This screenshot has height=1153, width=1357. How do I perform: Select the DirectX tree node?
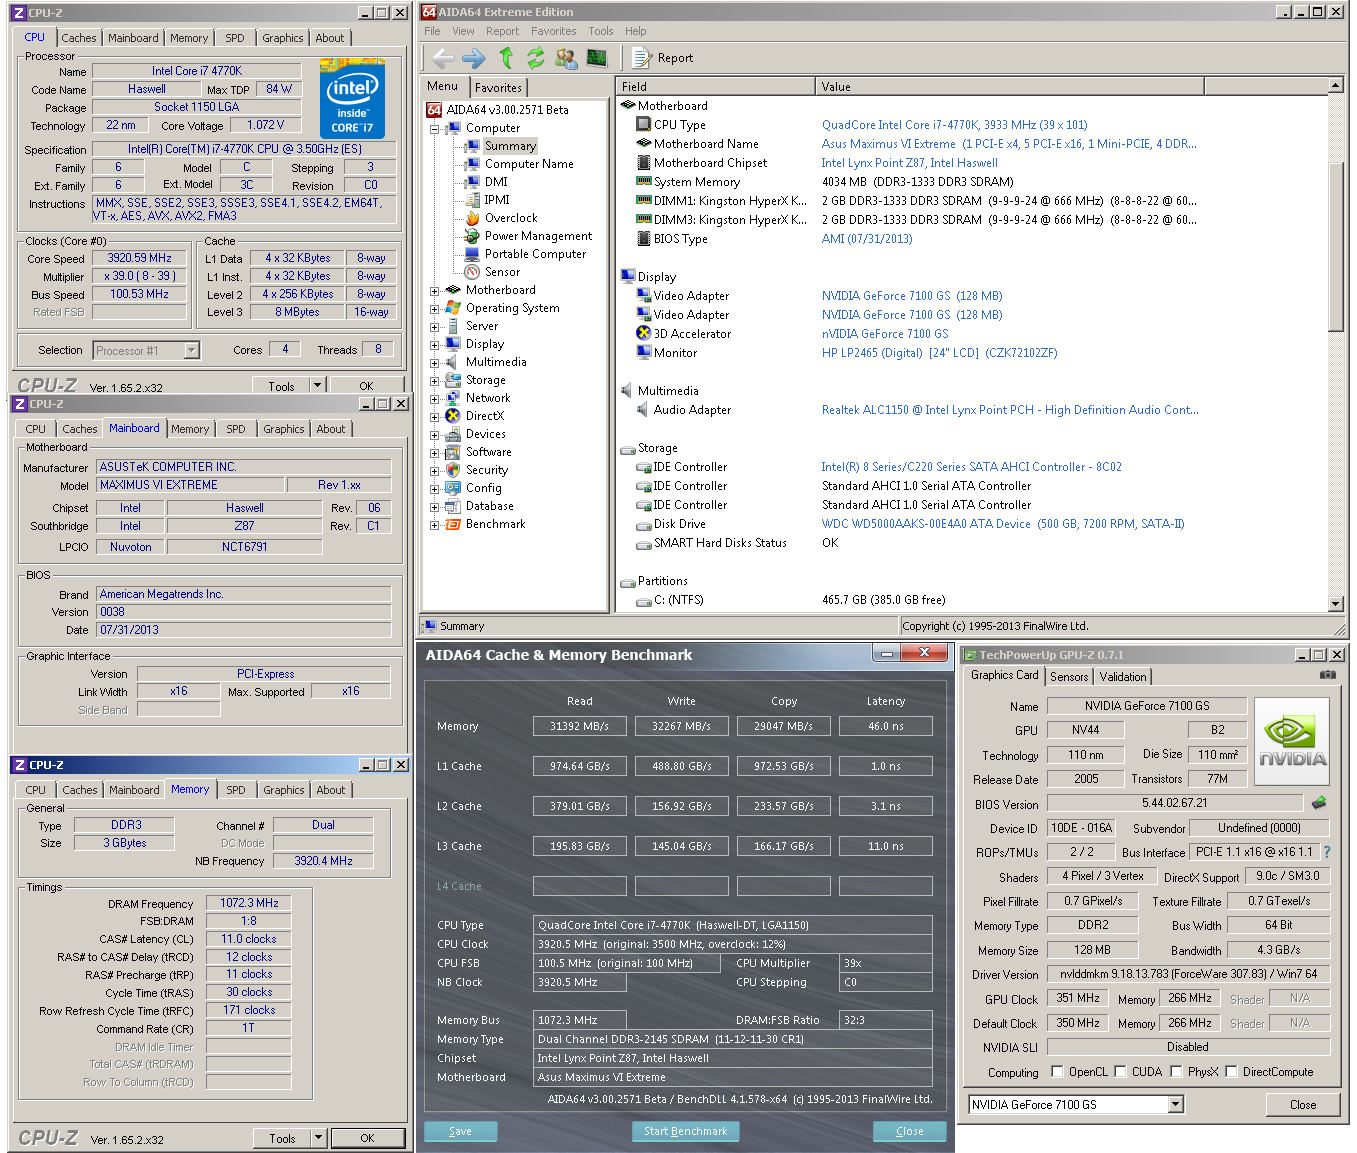(x=484, y=416)
